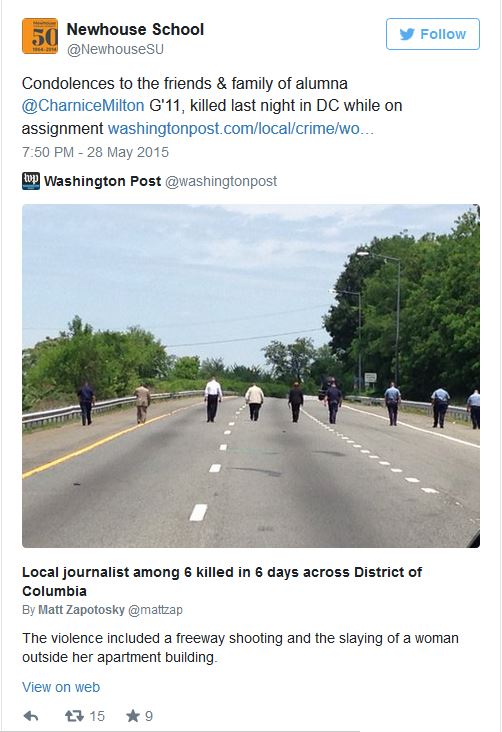Viewport: 502px width, 732px height.
Task: Open the @CharniceMilton mention link
Action: [x=83, y=106]
